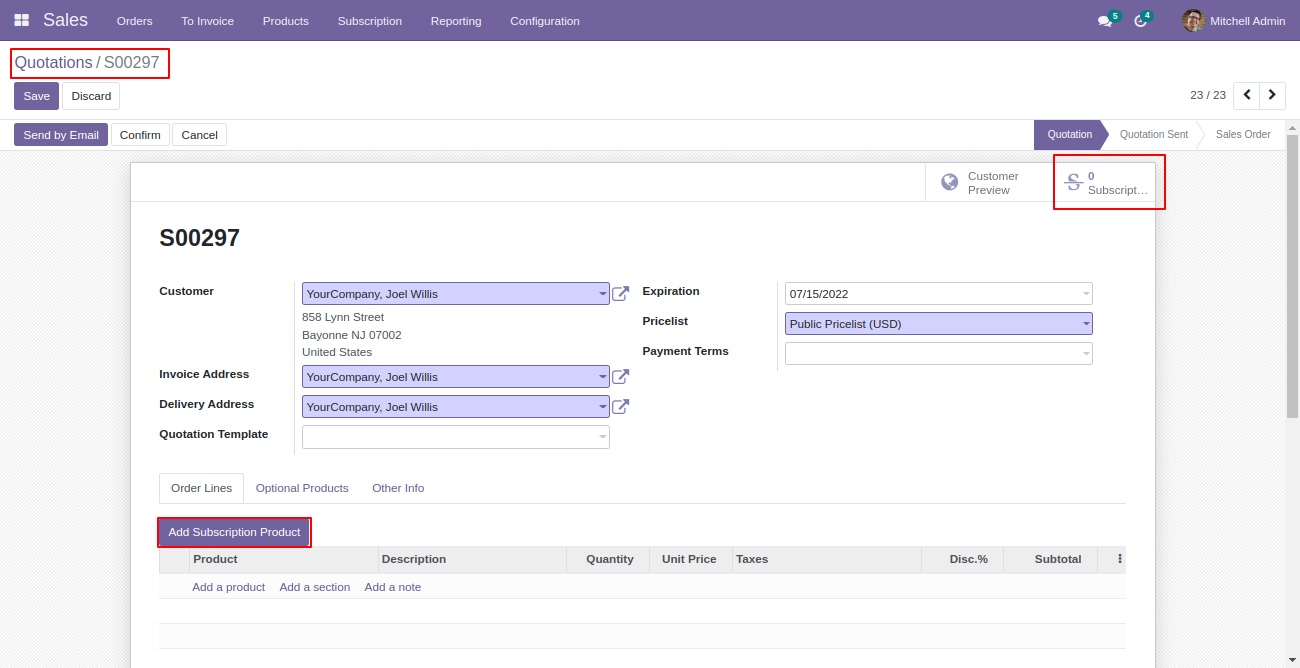Open table column options kebab icon
The width and height of the screenshot is (1300, 668).
(x=1119, y=559)
